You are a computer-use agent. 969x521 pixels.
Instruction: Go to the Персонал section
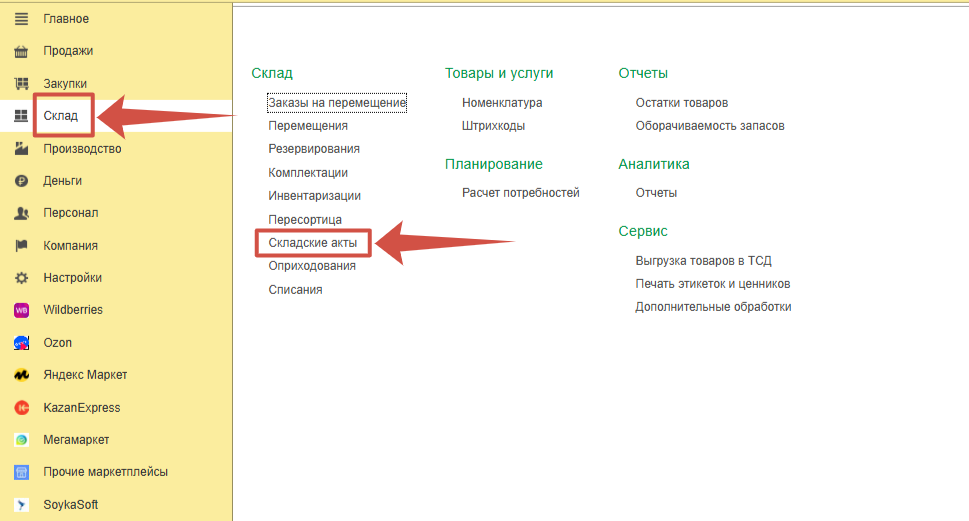pyautogui.click(x=70, y=213)
